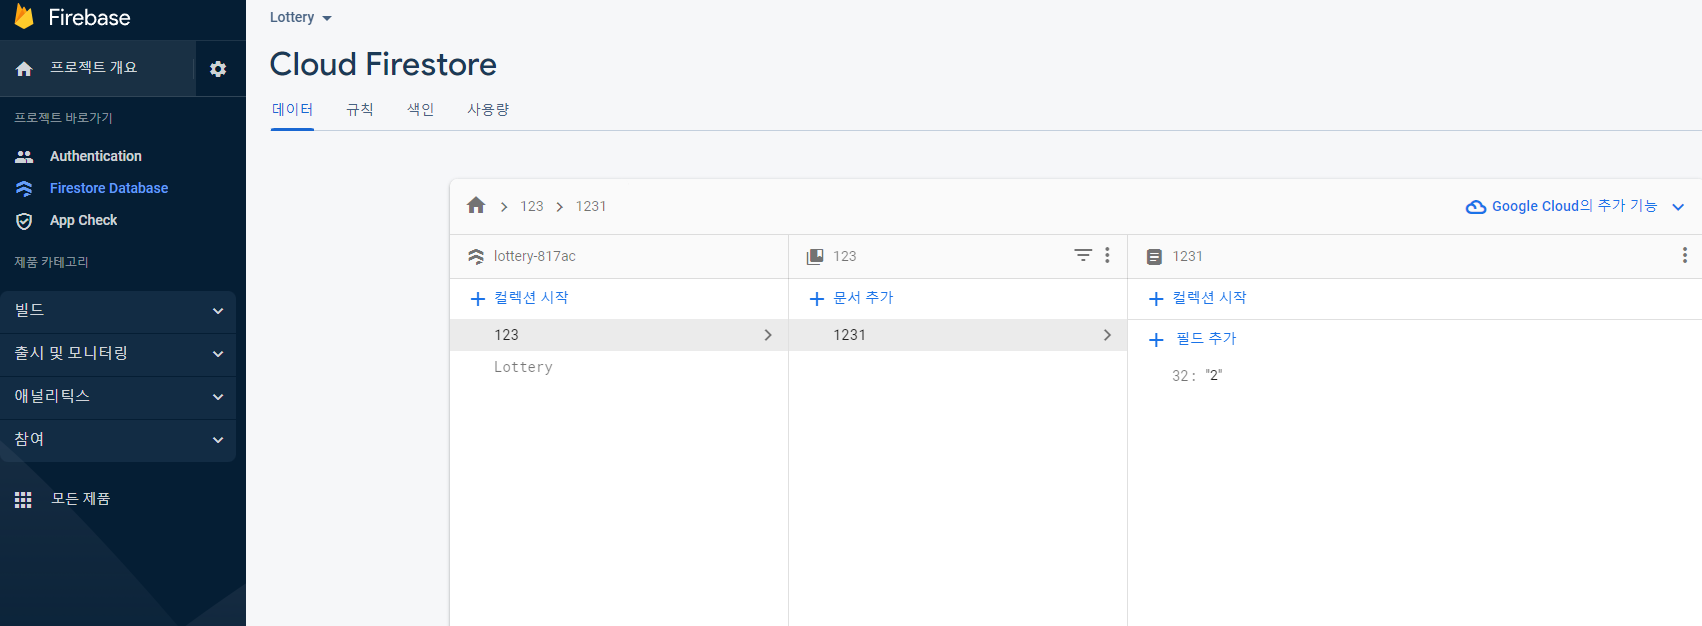1702x626 pixels.
Task: Click the Authentication people icon
Action: [x=24, y=156]
